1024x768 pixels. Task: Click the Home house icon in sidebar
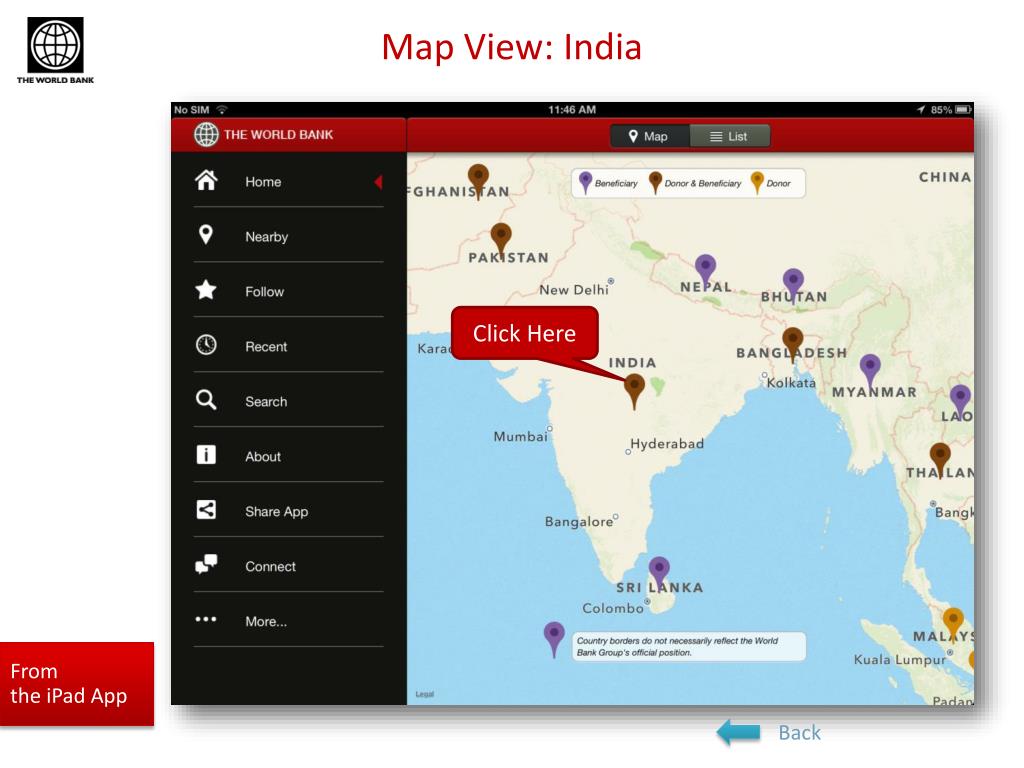(206, 180)
